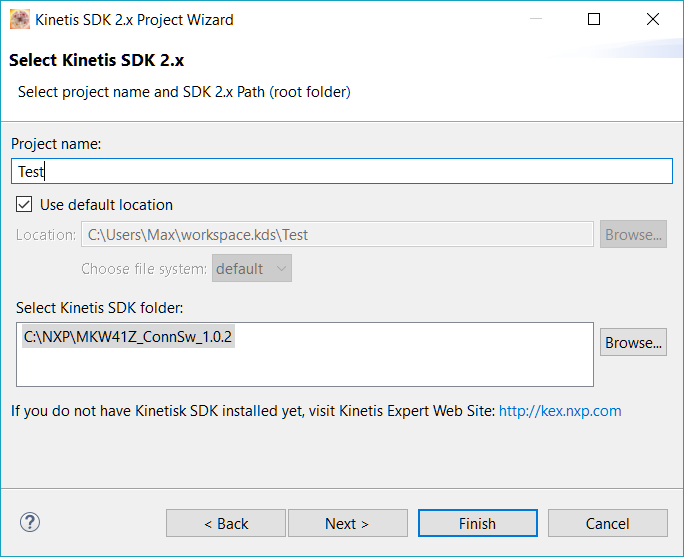Open the Choose file system dropdown
The width and height of the screenshot is (684, 557).
point(252,269)
